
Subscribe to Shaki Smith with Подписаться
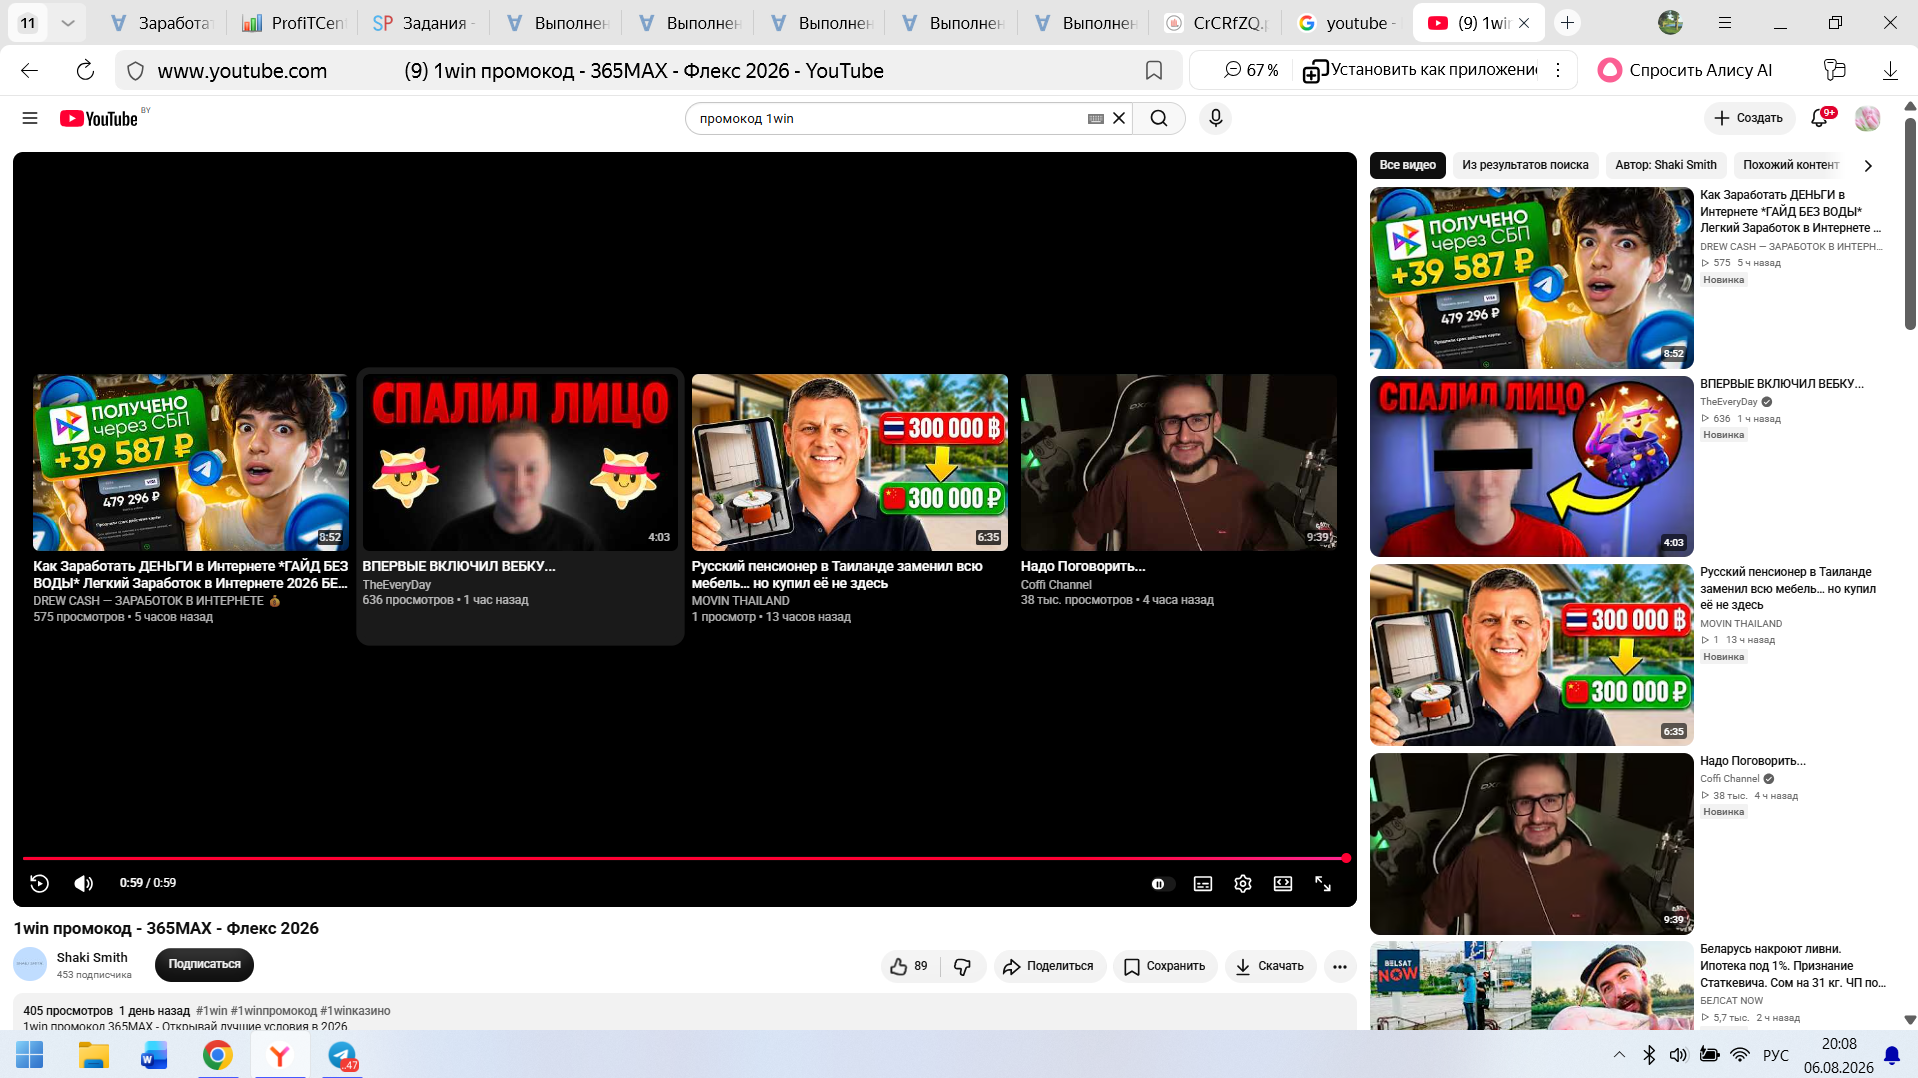tap(204, 964)
